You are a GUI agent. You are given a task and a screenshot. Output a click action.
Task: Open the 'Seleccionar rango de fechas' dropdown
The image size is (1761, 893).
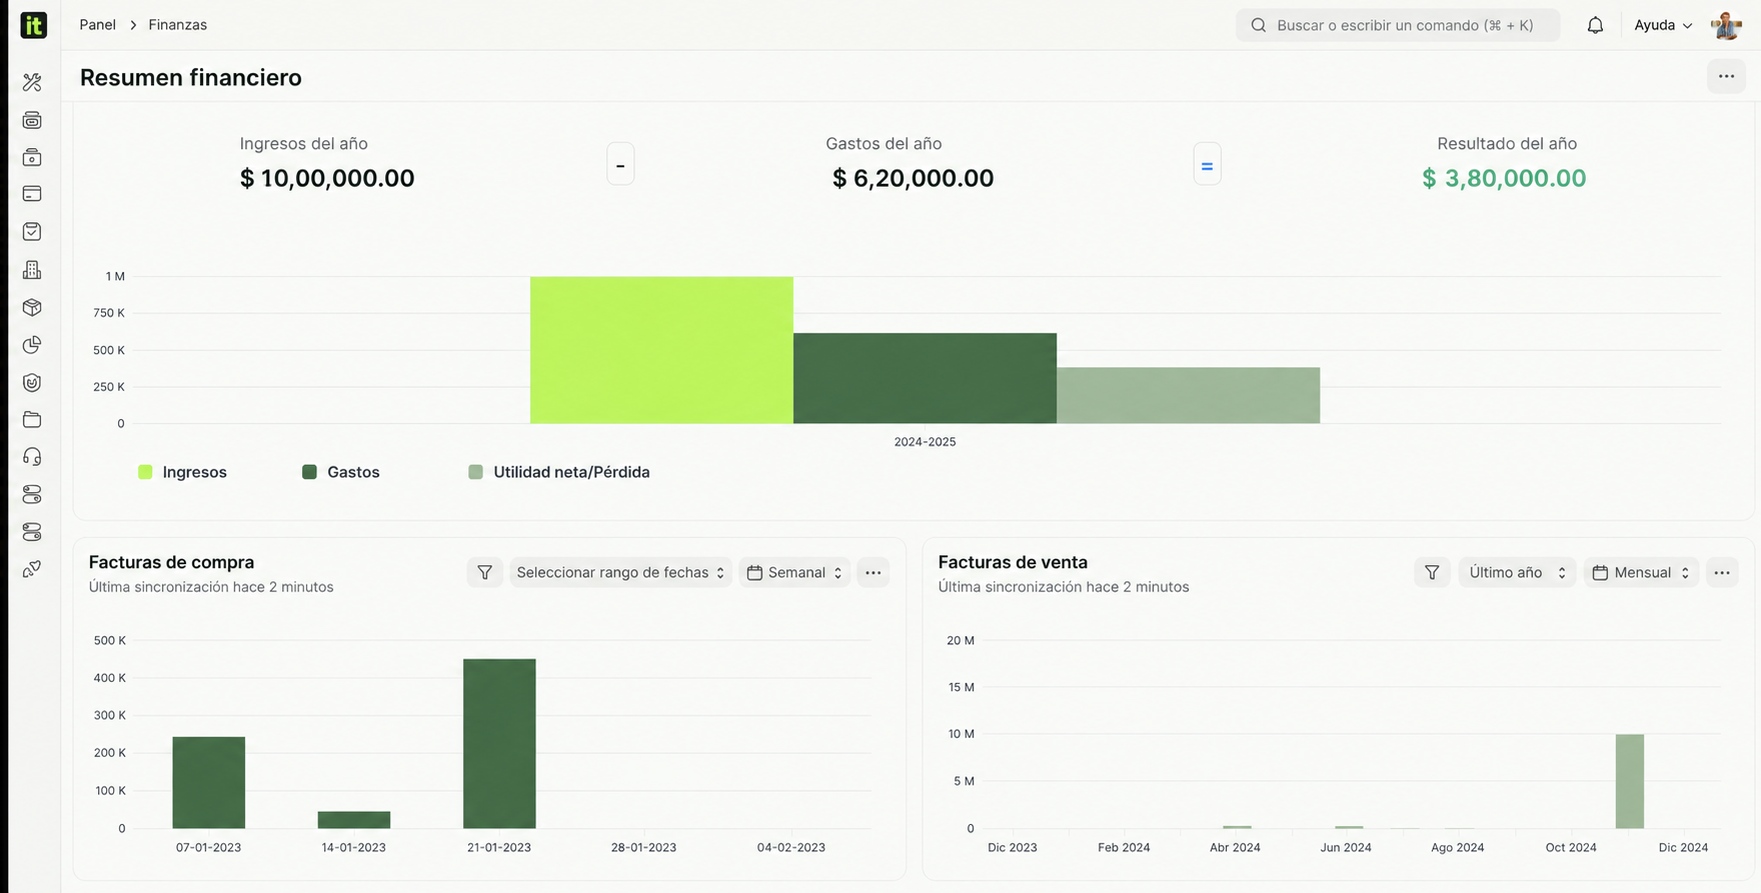tap(620, 573)
